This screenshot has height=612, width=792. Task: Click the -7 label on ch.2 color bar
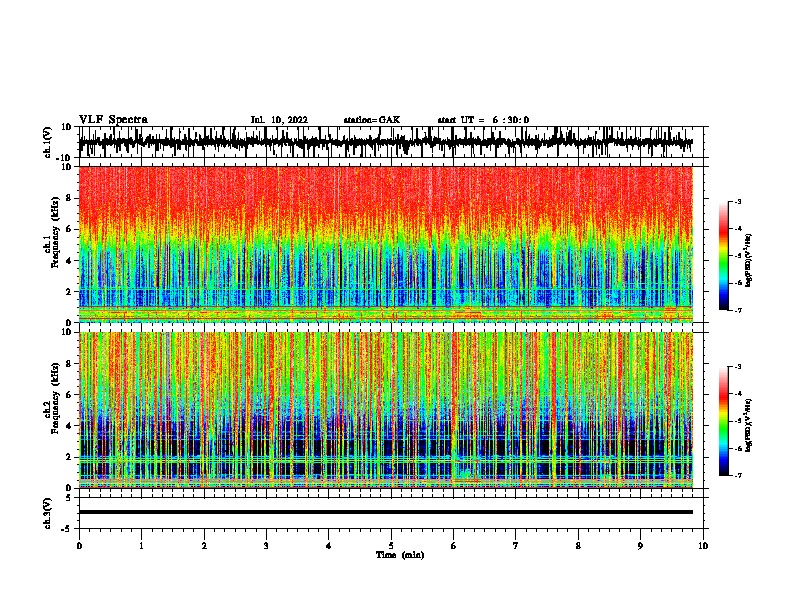pyautogui.click(x=738, y=476)
